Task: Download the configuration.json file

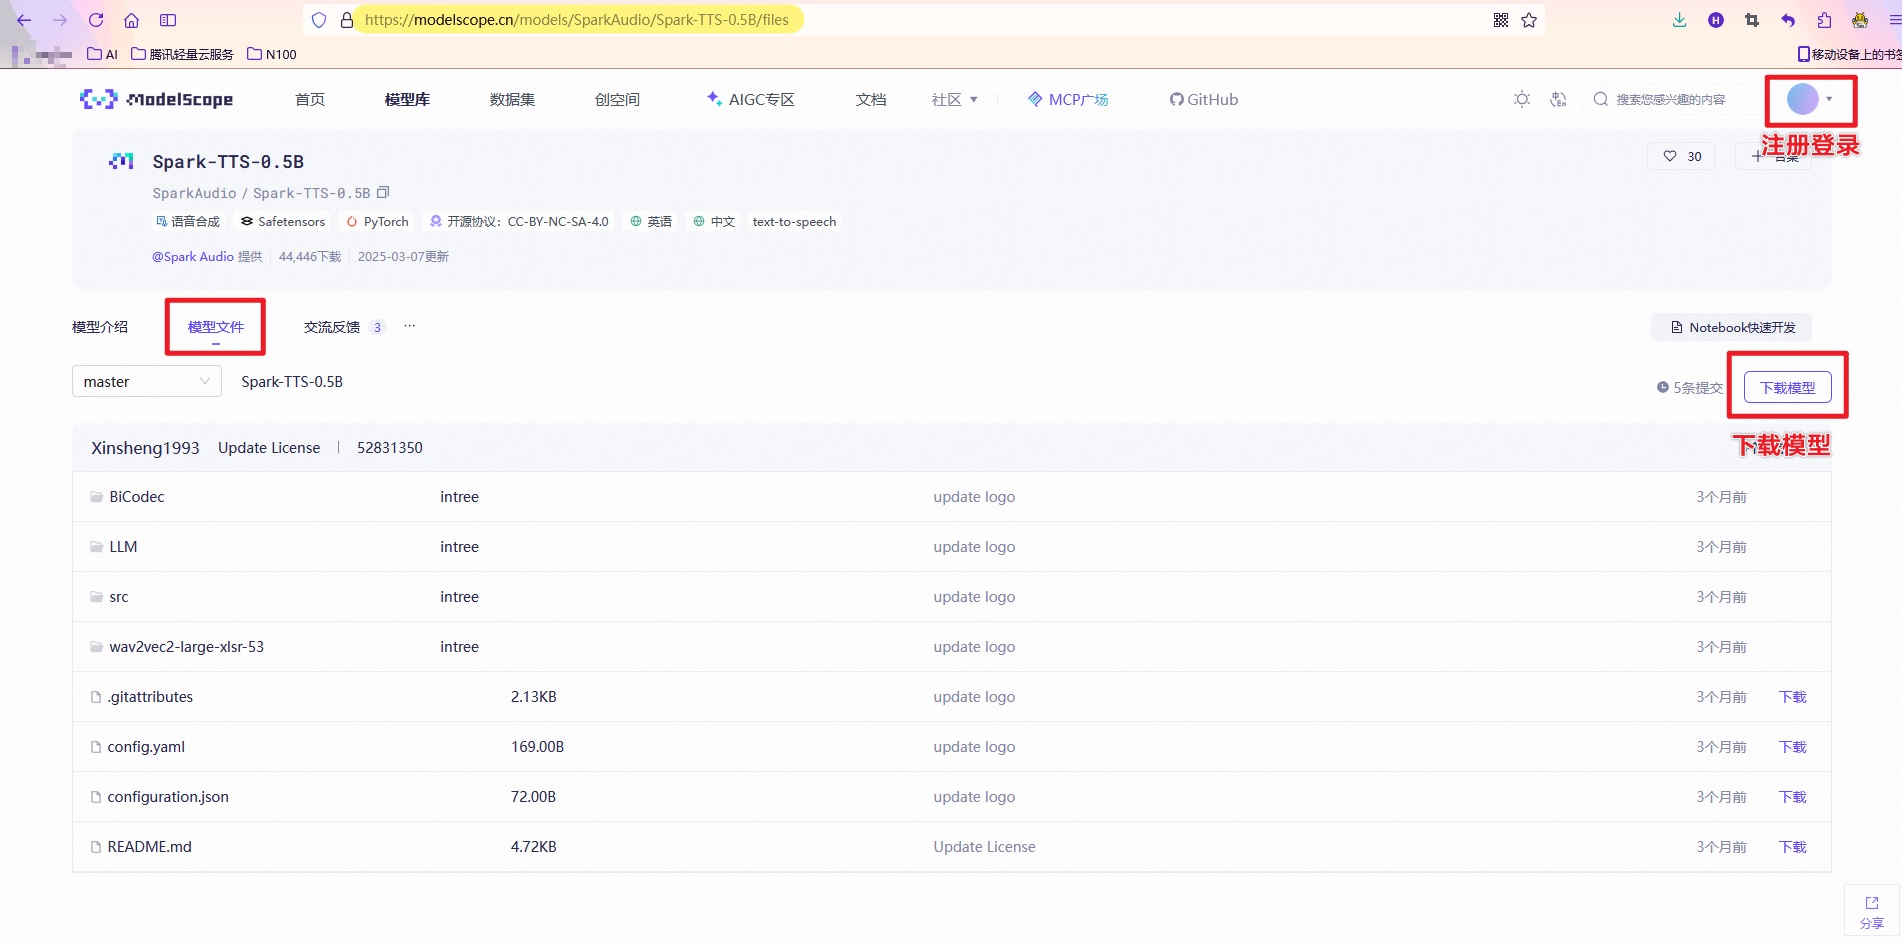Action: click(x=1792, y=797)
